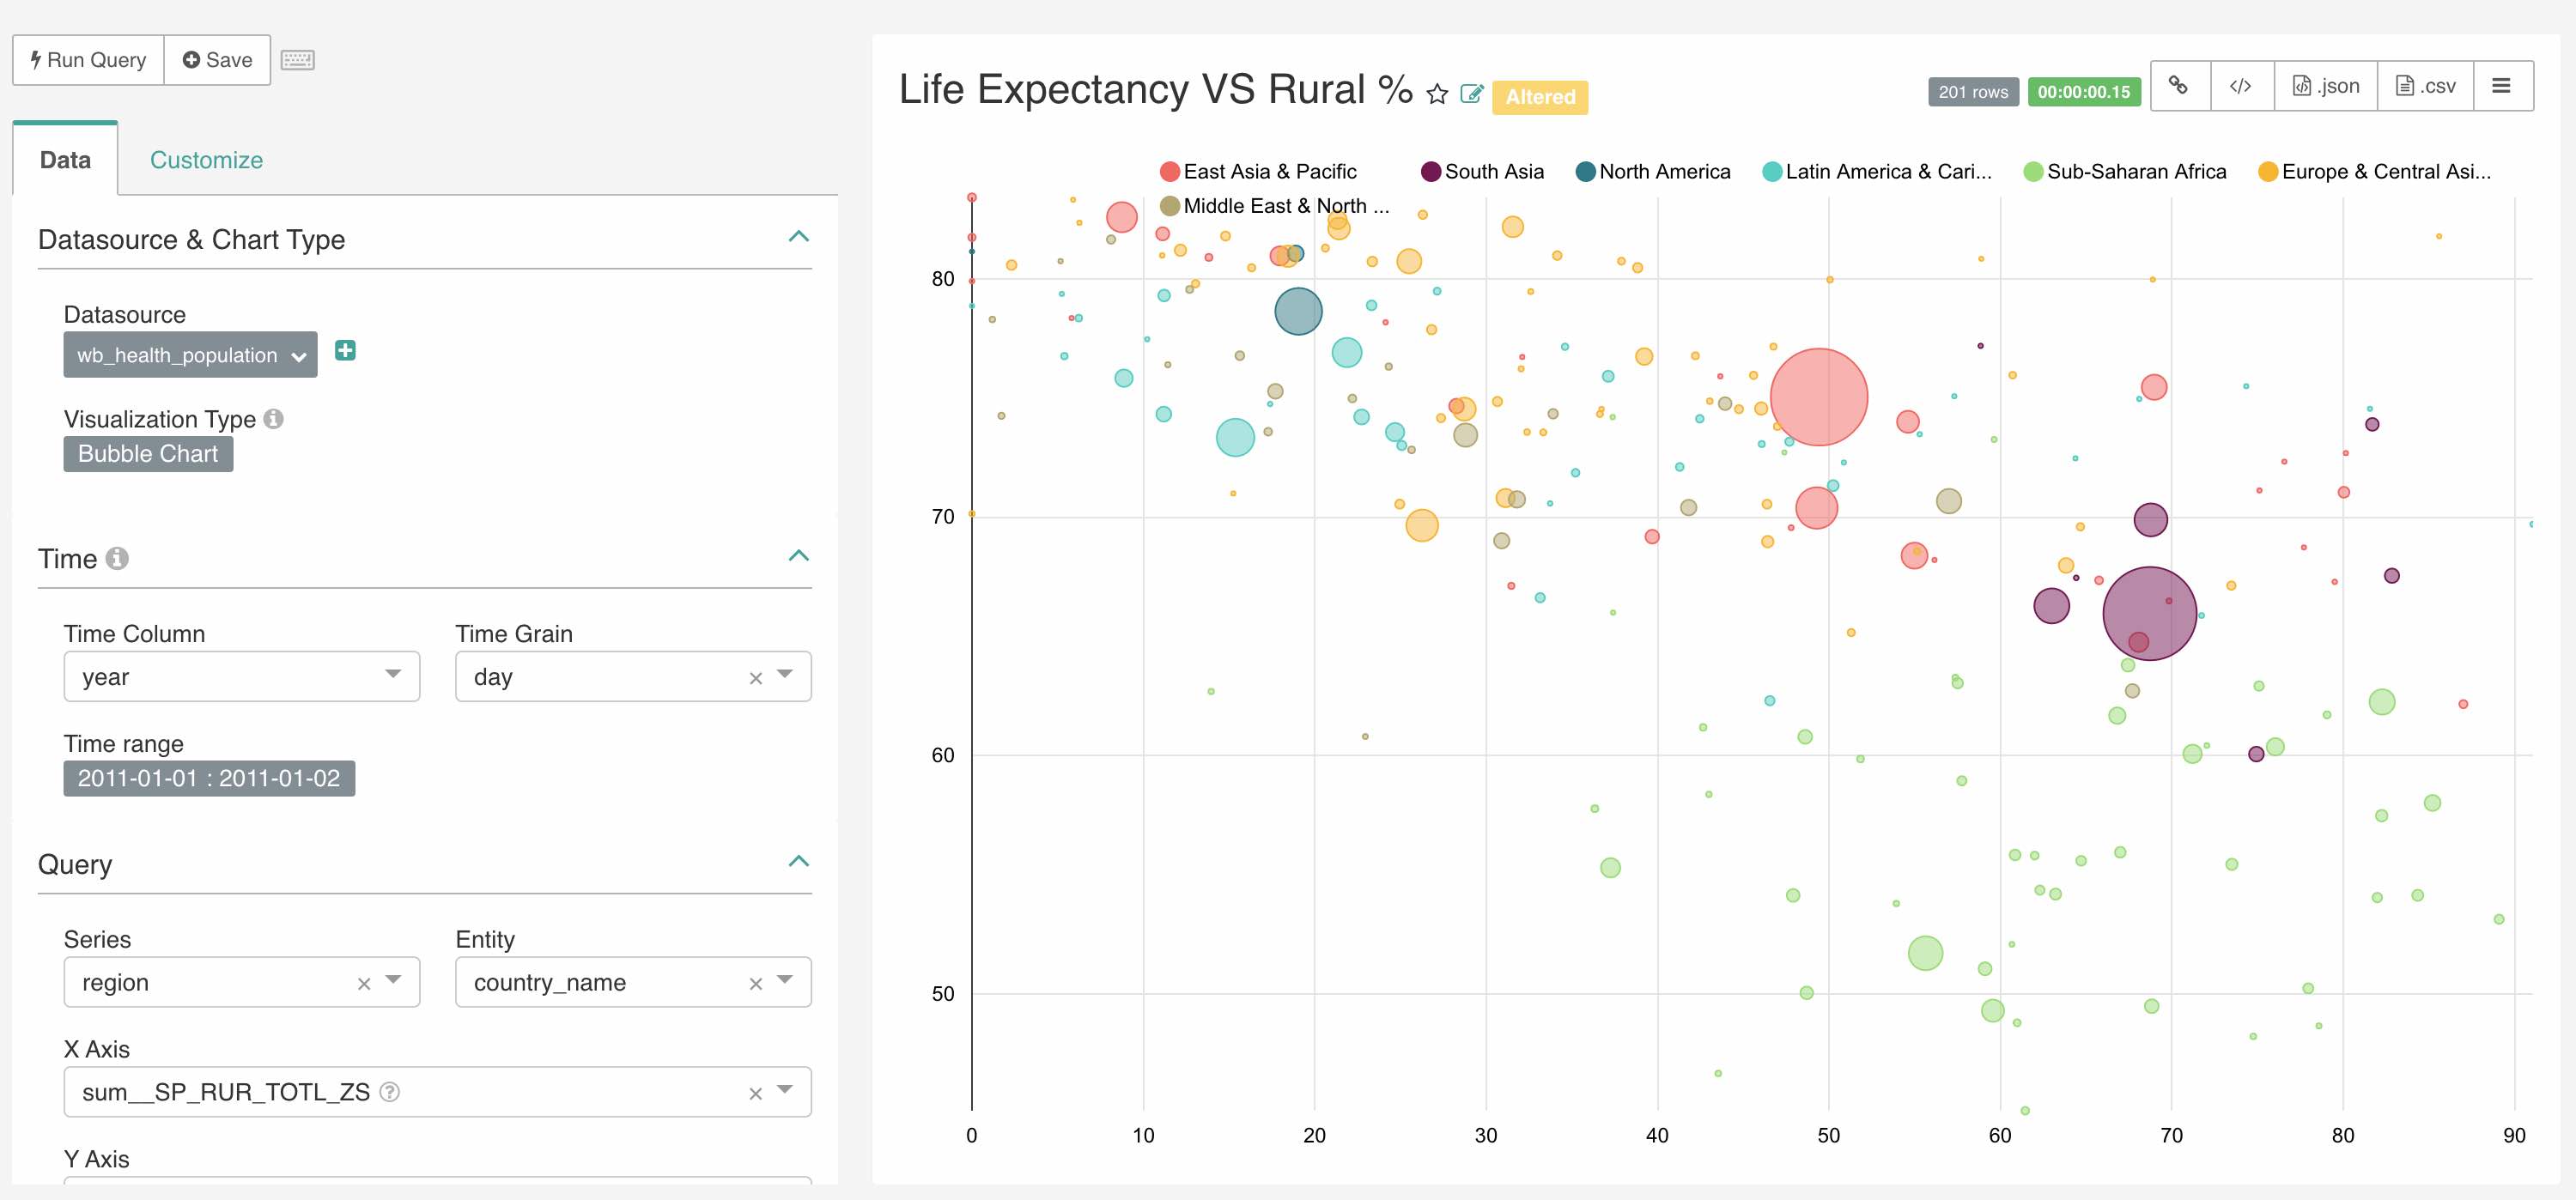
Task: Click the star favorite icon
Action: tap(1437, 94)
